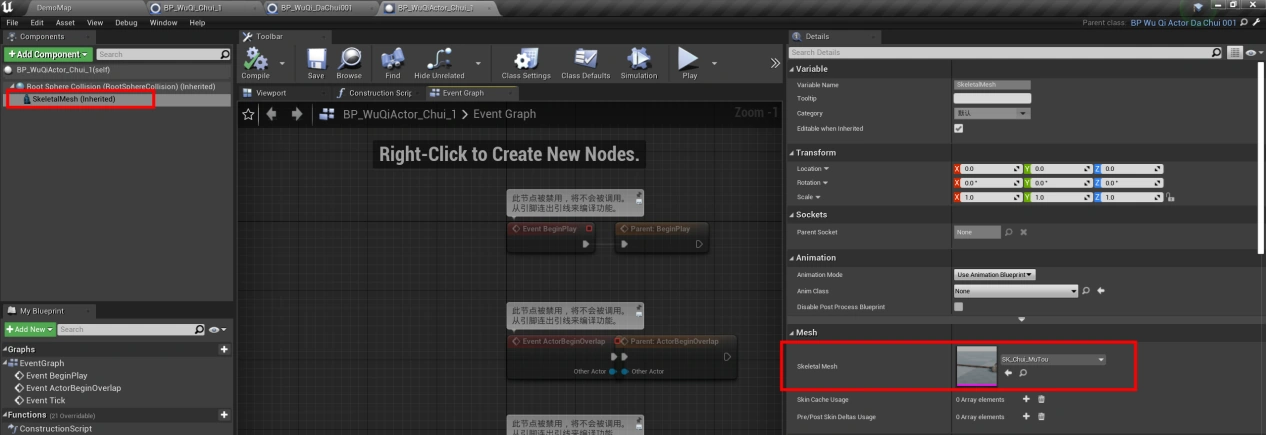Screen dimensions: 1266x435
Task: Click the Play toolbar icon
Action: click(689, 59)
